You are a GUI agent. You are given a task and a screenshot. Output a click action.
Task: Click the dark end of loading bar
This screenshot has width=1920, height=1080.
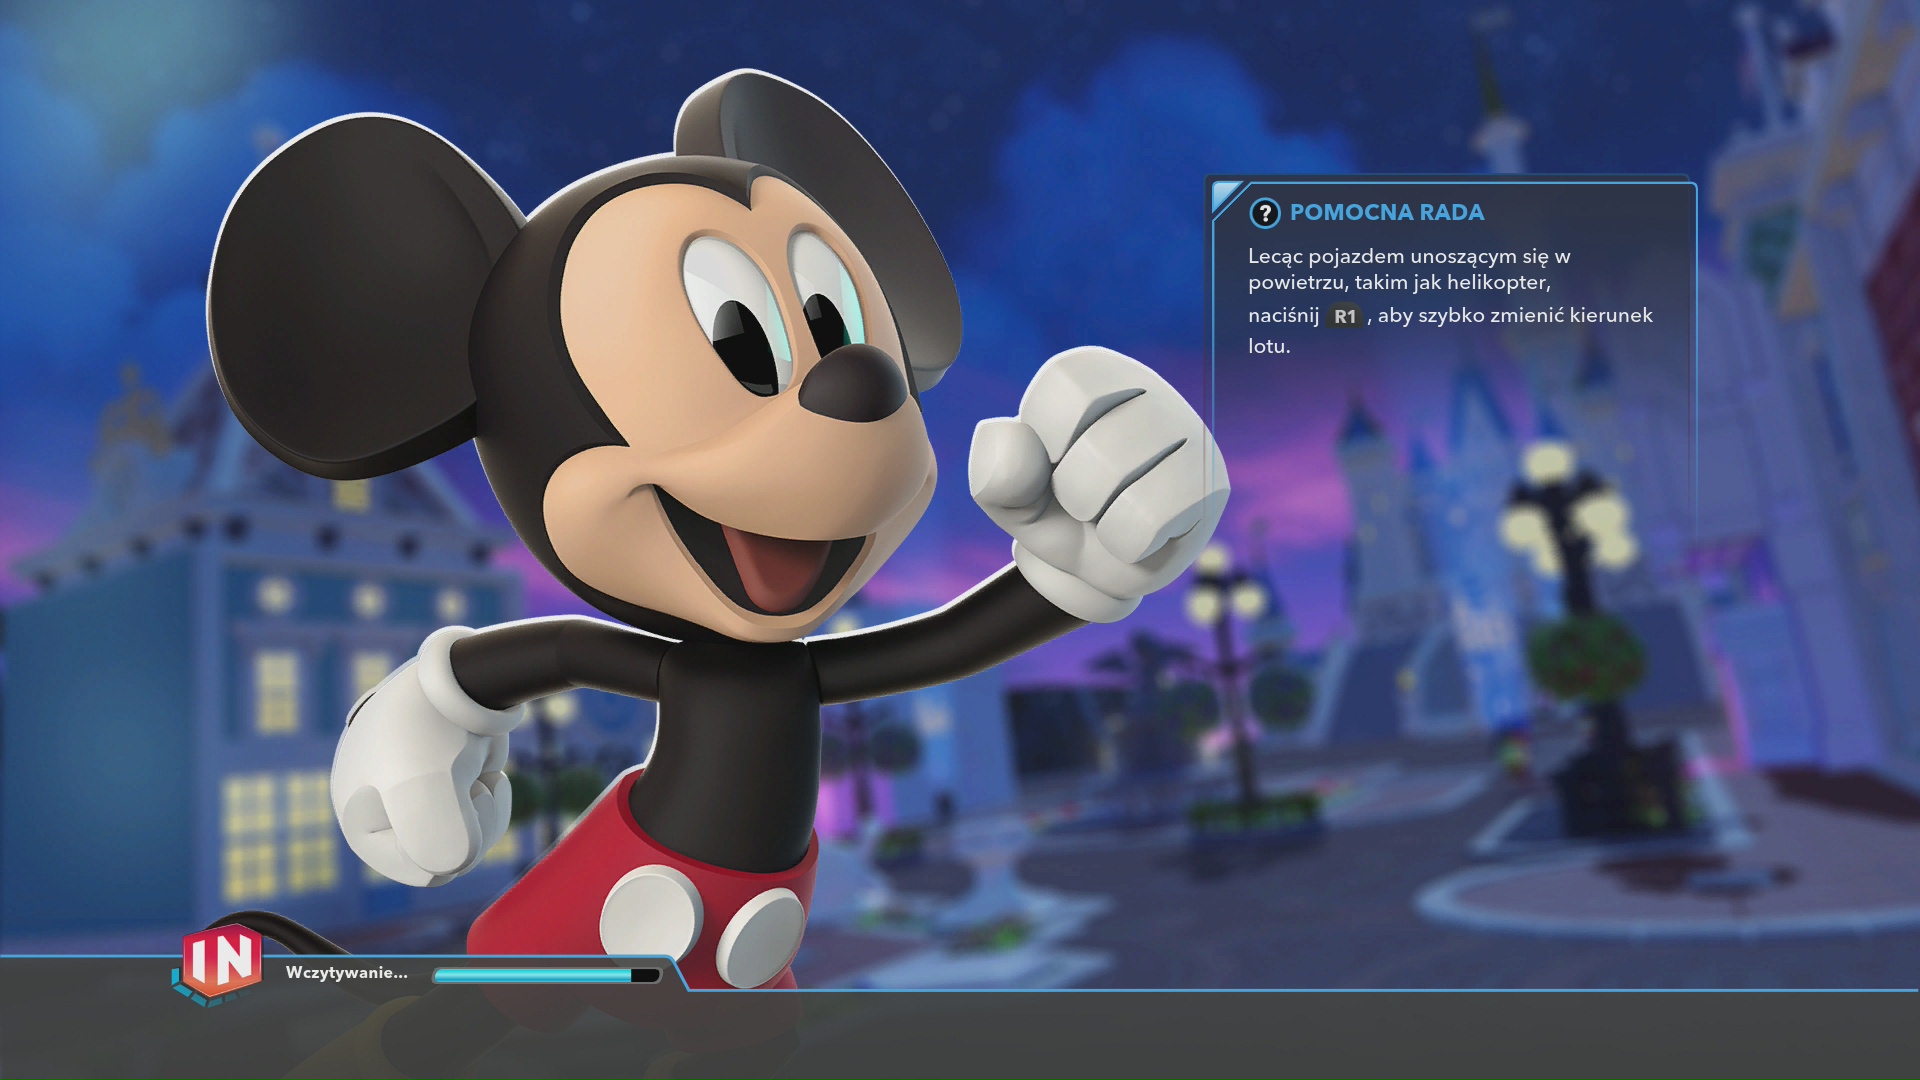(646, 975)
